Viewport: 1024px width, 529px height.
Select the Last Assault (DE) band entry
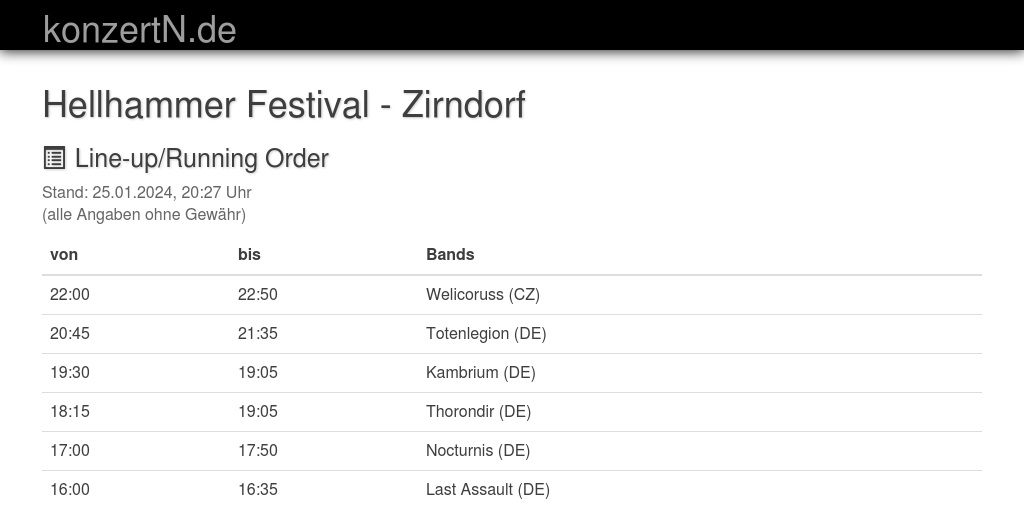click(x=488, y=489)
